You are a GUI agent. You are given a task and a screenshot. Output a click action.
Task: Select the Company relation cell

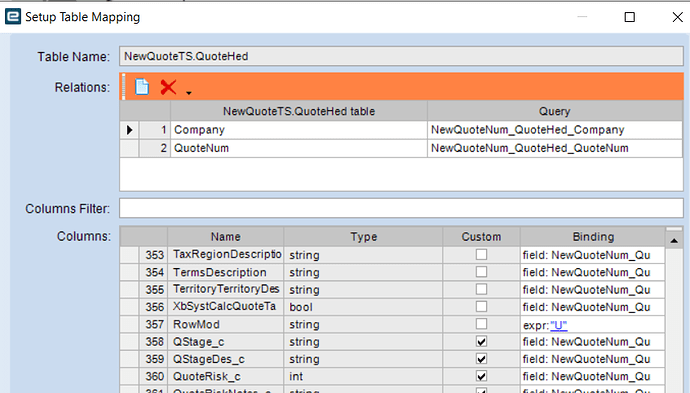click(299, 130)
